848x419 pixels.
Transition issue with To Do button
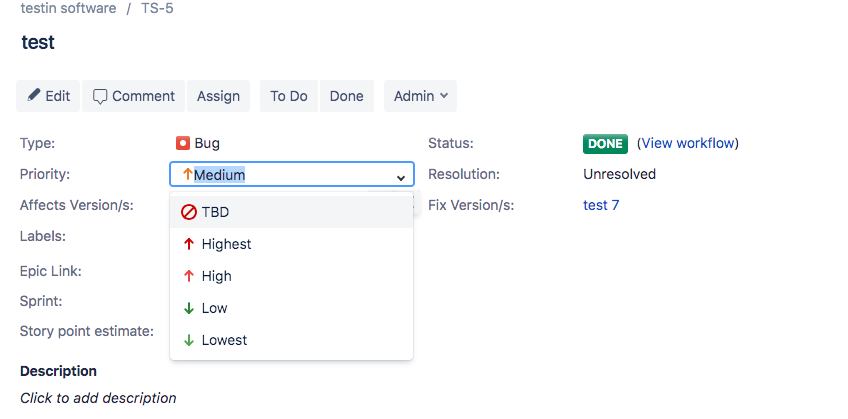289,96
